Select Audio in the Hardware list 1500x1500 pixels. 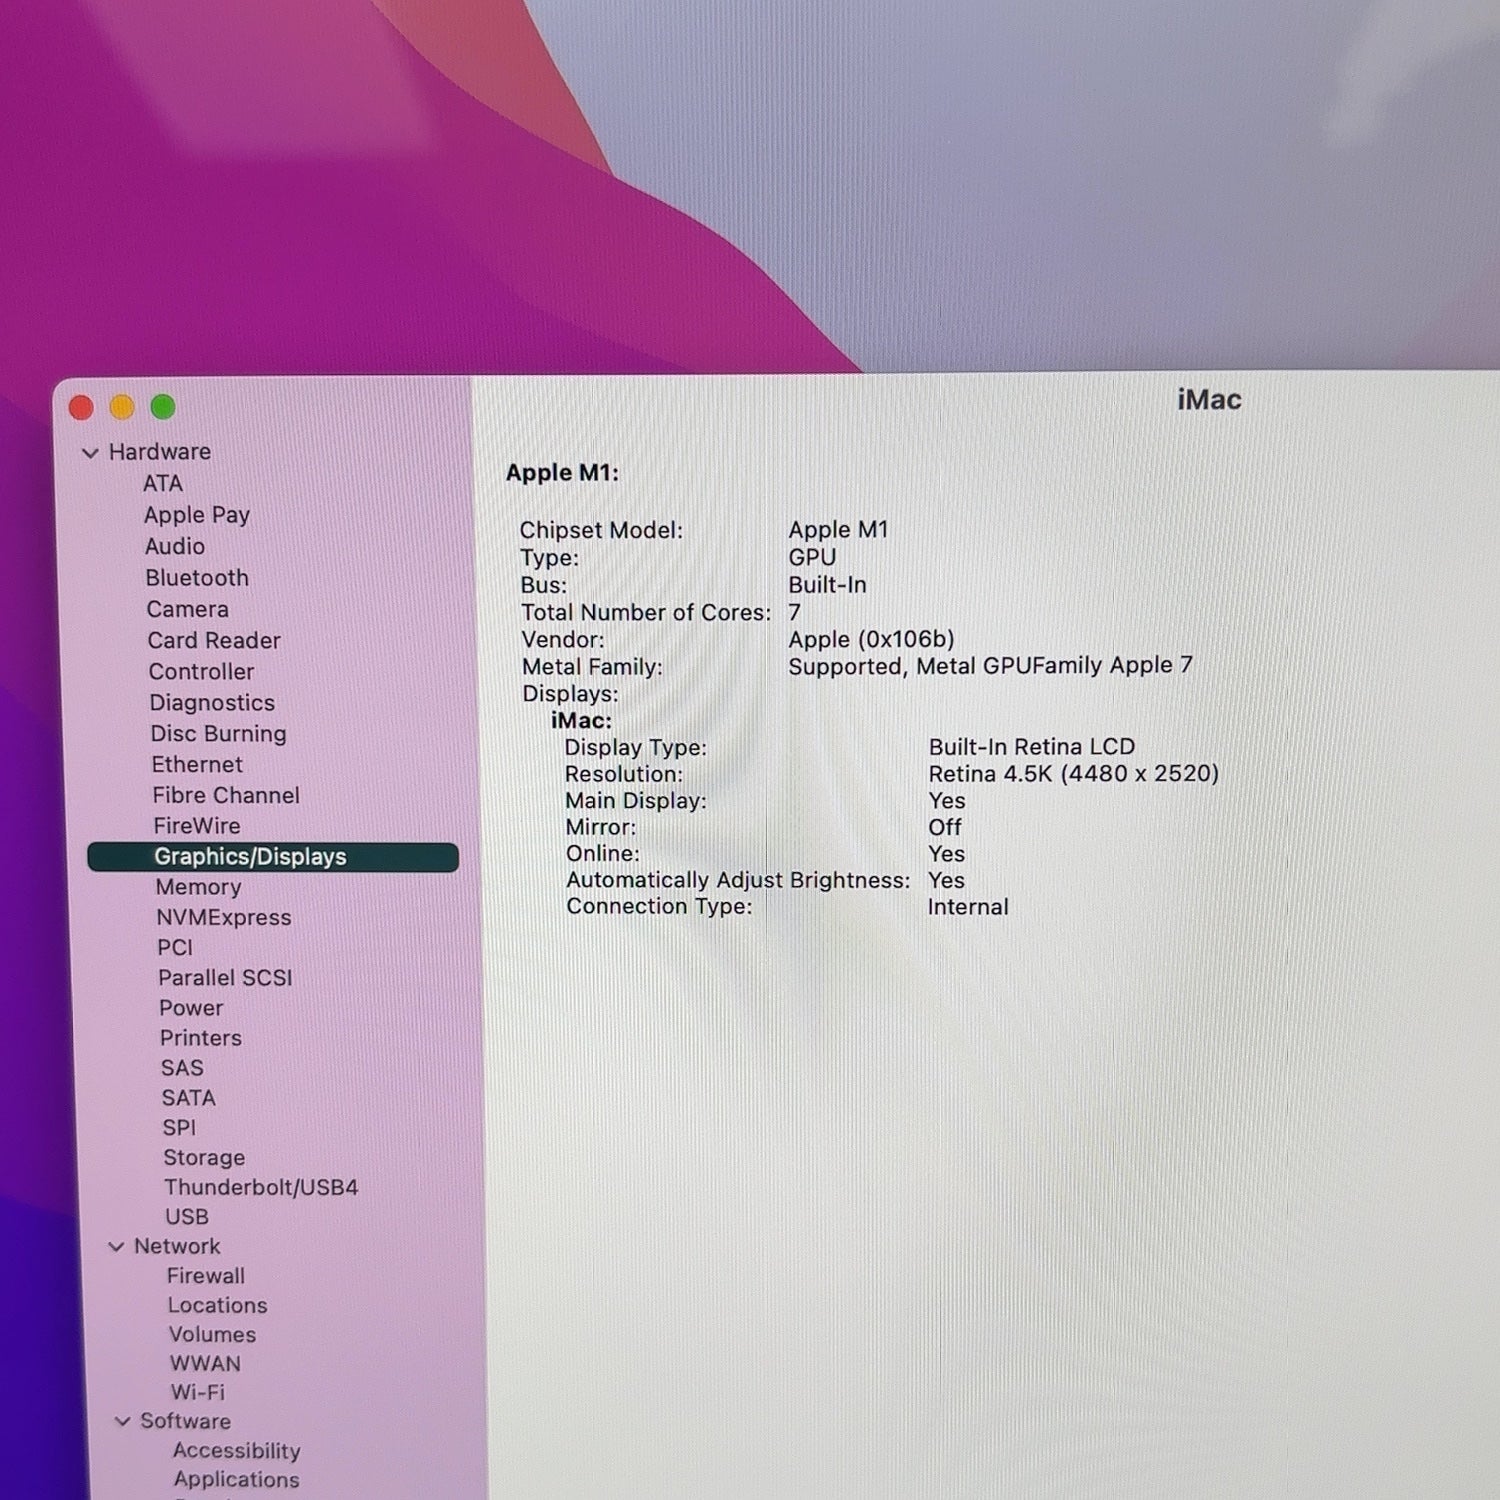pyautogui.click(x=175, y=547)
